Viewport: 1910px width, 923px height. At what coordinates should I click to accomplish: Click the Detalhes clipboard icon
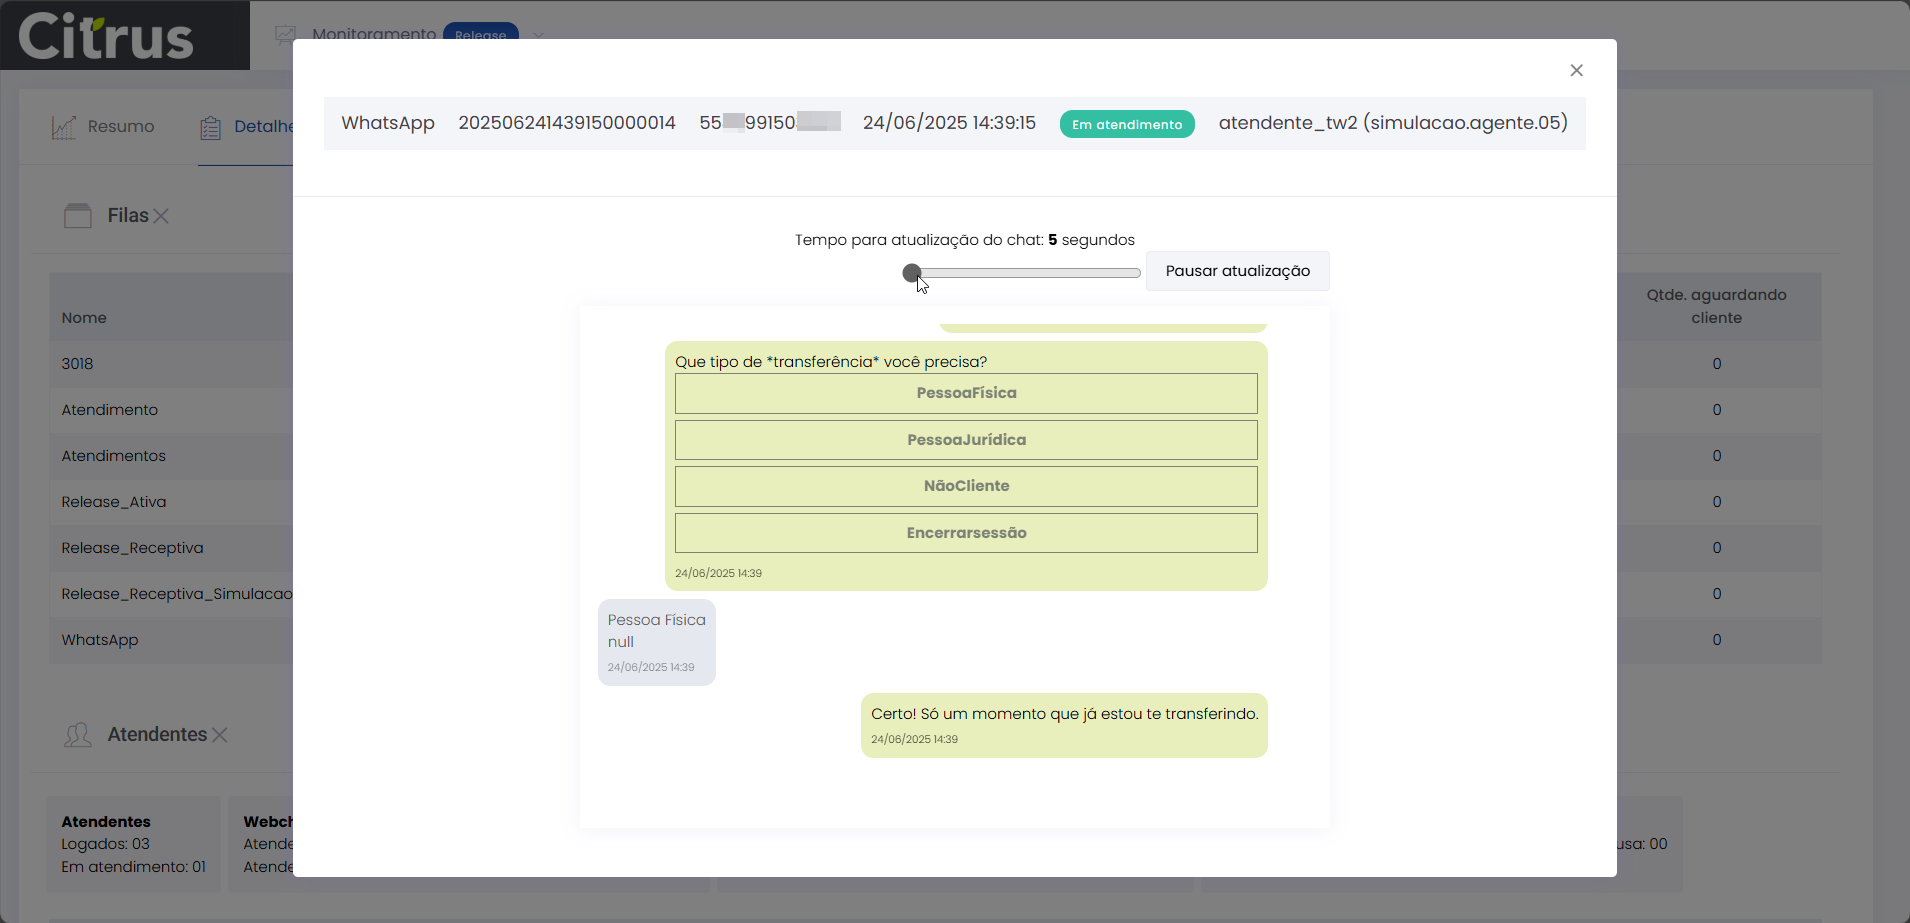pyautogui.click(x=210, y=127)
